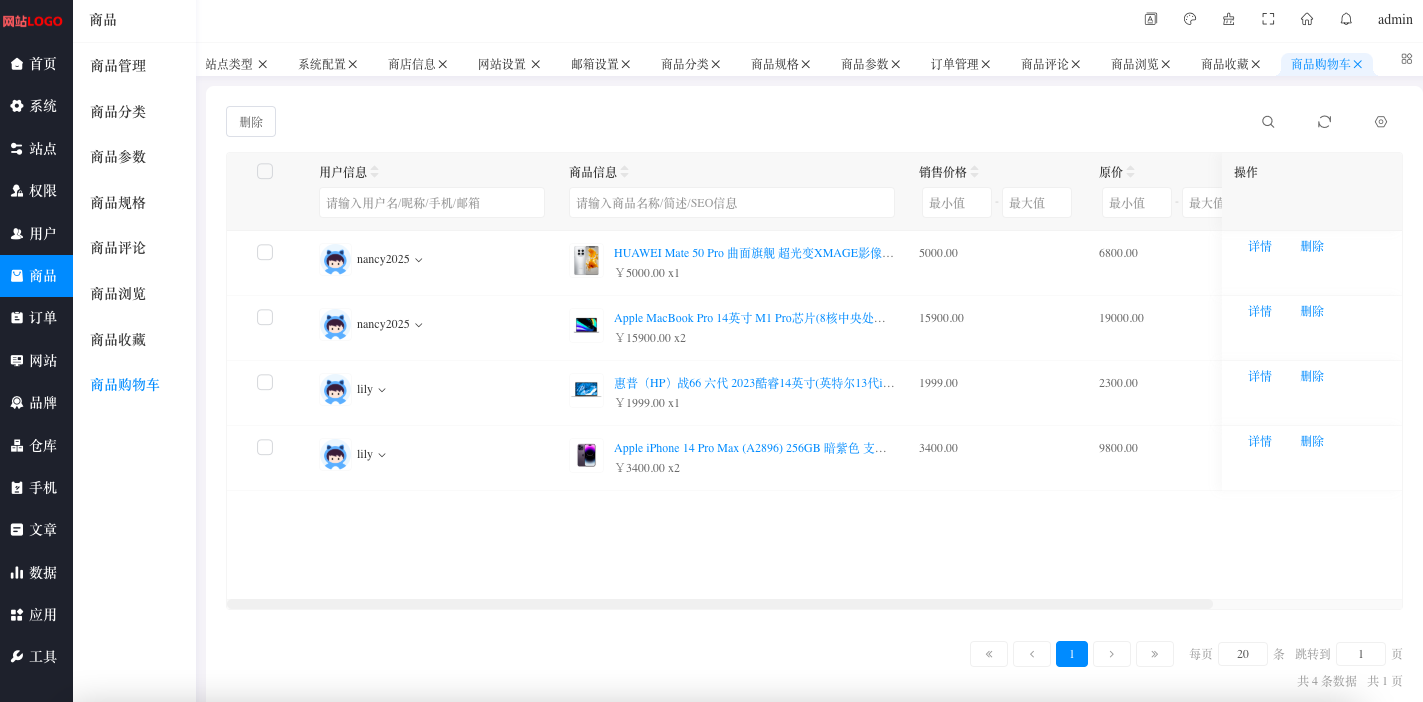Click the clear-cache broom icon
Viewport: 1423px width, 702px height.
click(x=1229, y=19)
